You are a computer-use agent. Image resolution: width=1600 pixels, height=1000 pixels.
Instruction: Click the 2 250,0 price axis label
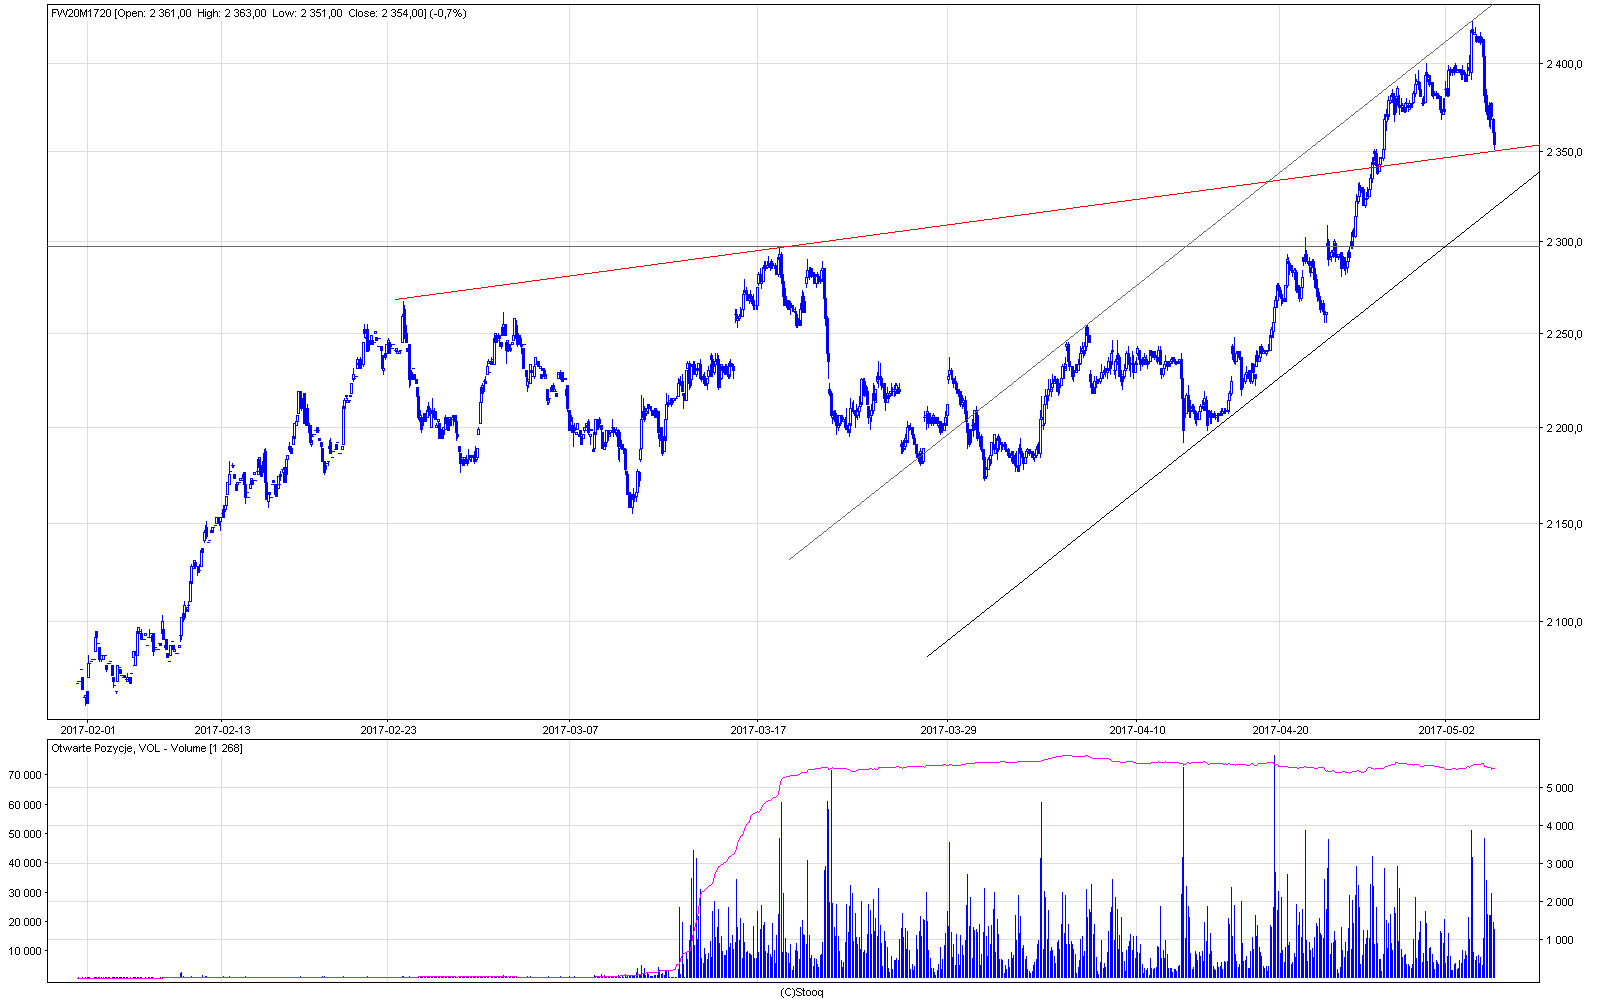1564,334
